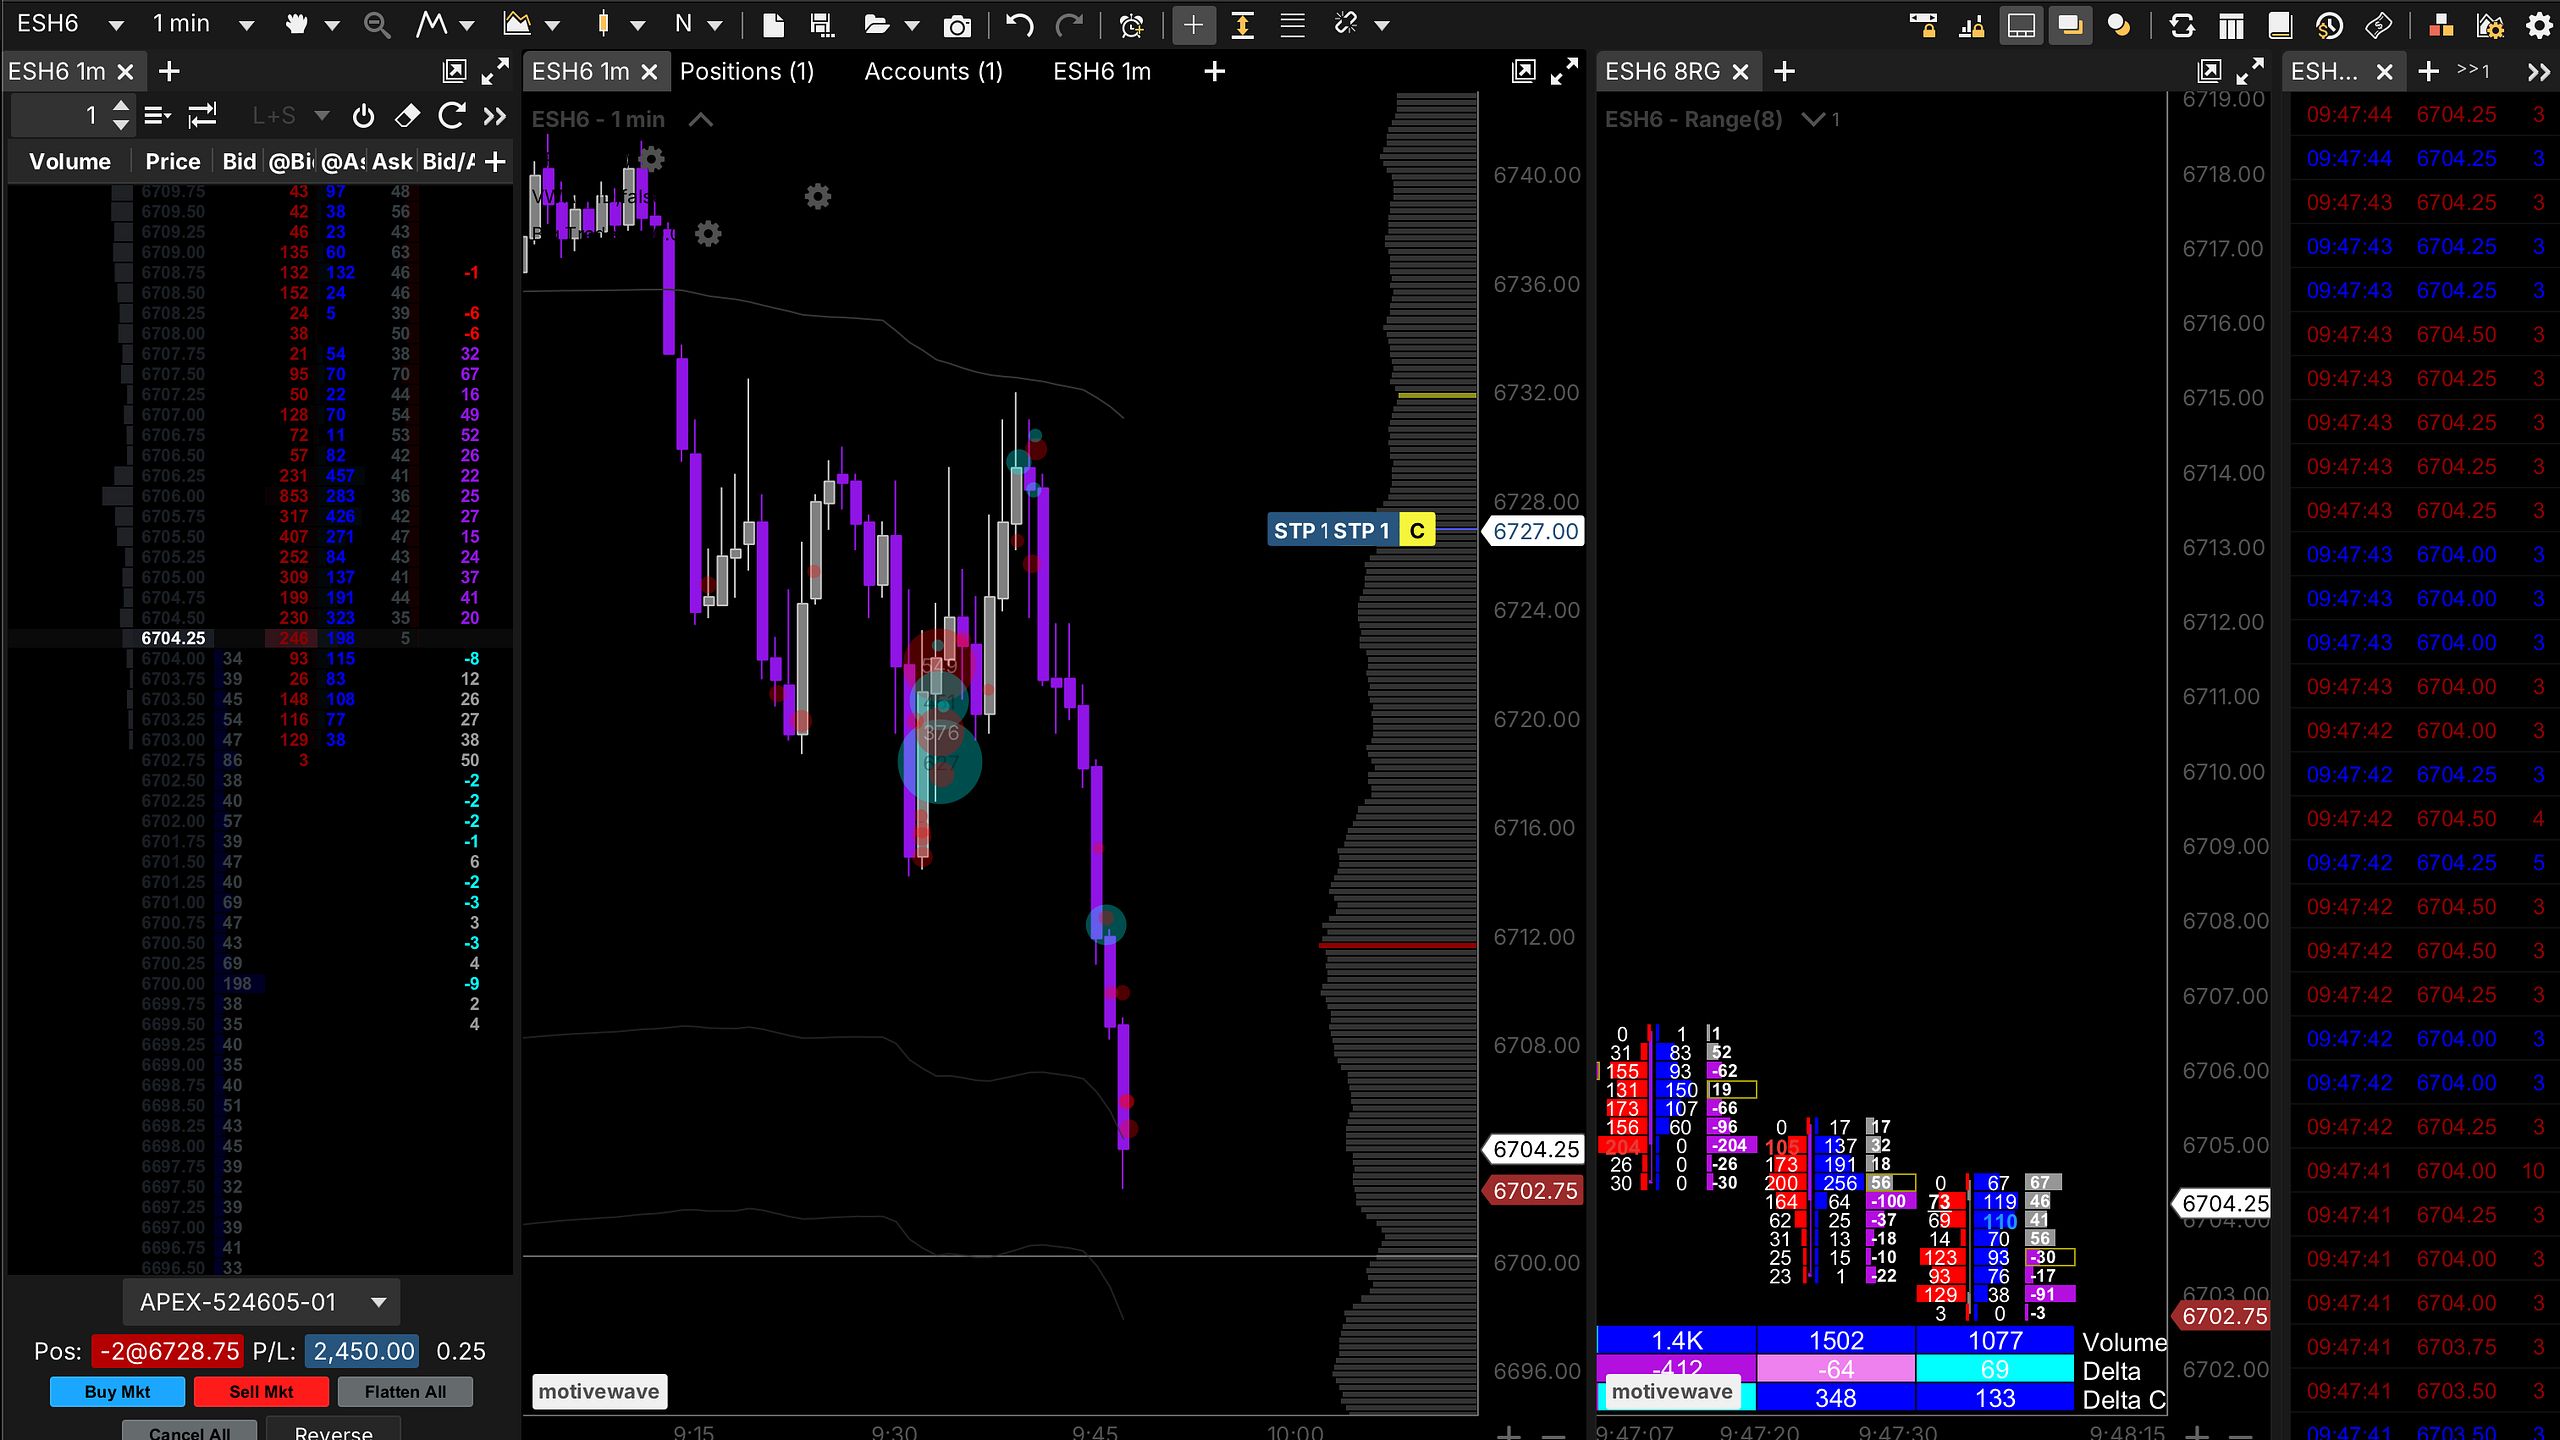Toggle the time axis lock icon
The height and width of the screenshot is (1440, 2560).
point(1922,25)
